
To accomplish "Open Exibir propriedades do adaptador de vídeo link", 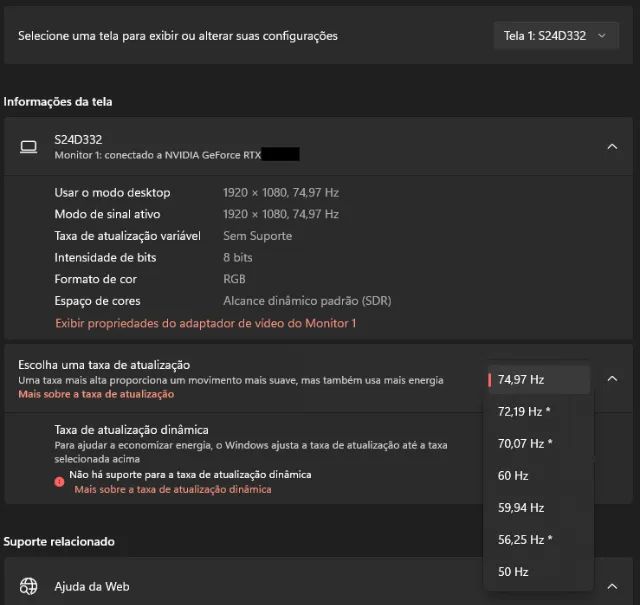I will pyautogui.click(x=206, y=323).
